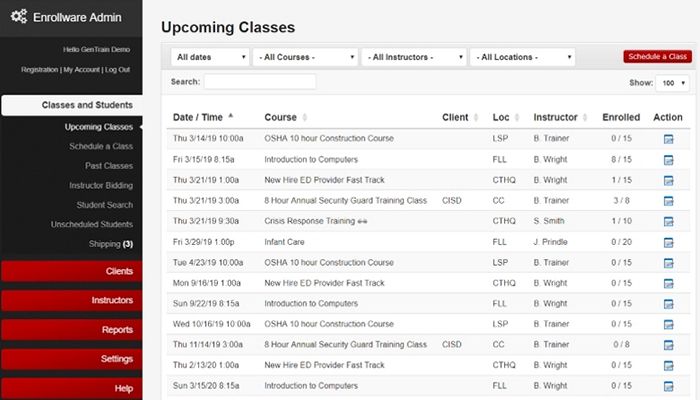The height and width of the screenshot is (400, 700).
Task: Click the Schedule a Class button
Action: (x=657, y=57)
